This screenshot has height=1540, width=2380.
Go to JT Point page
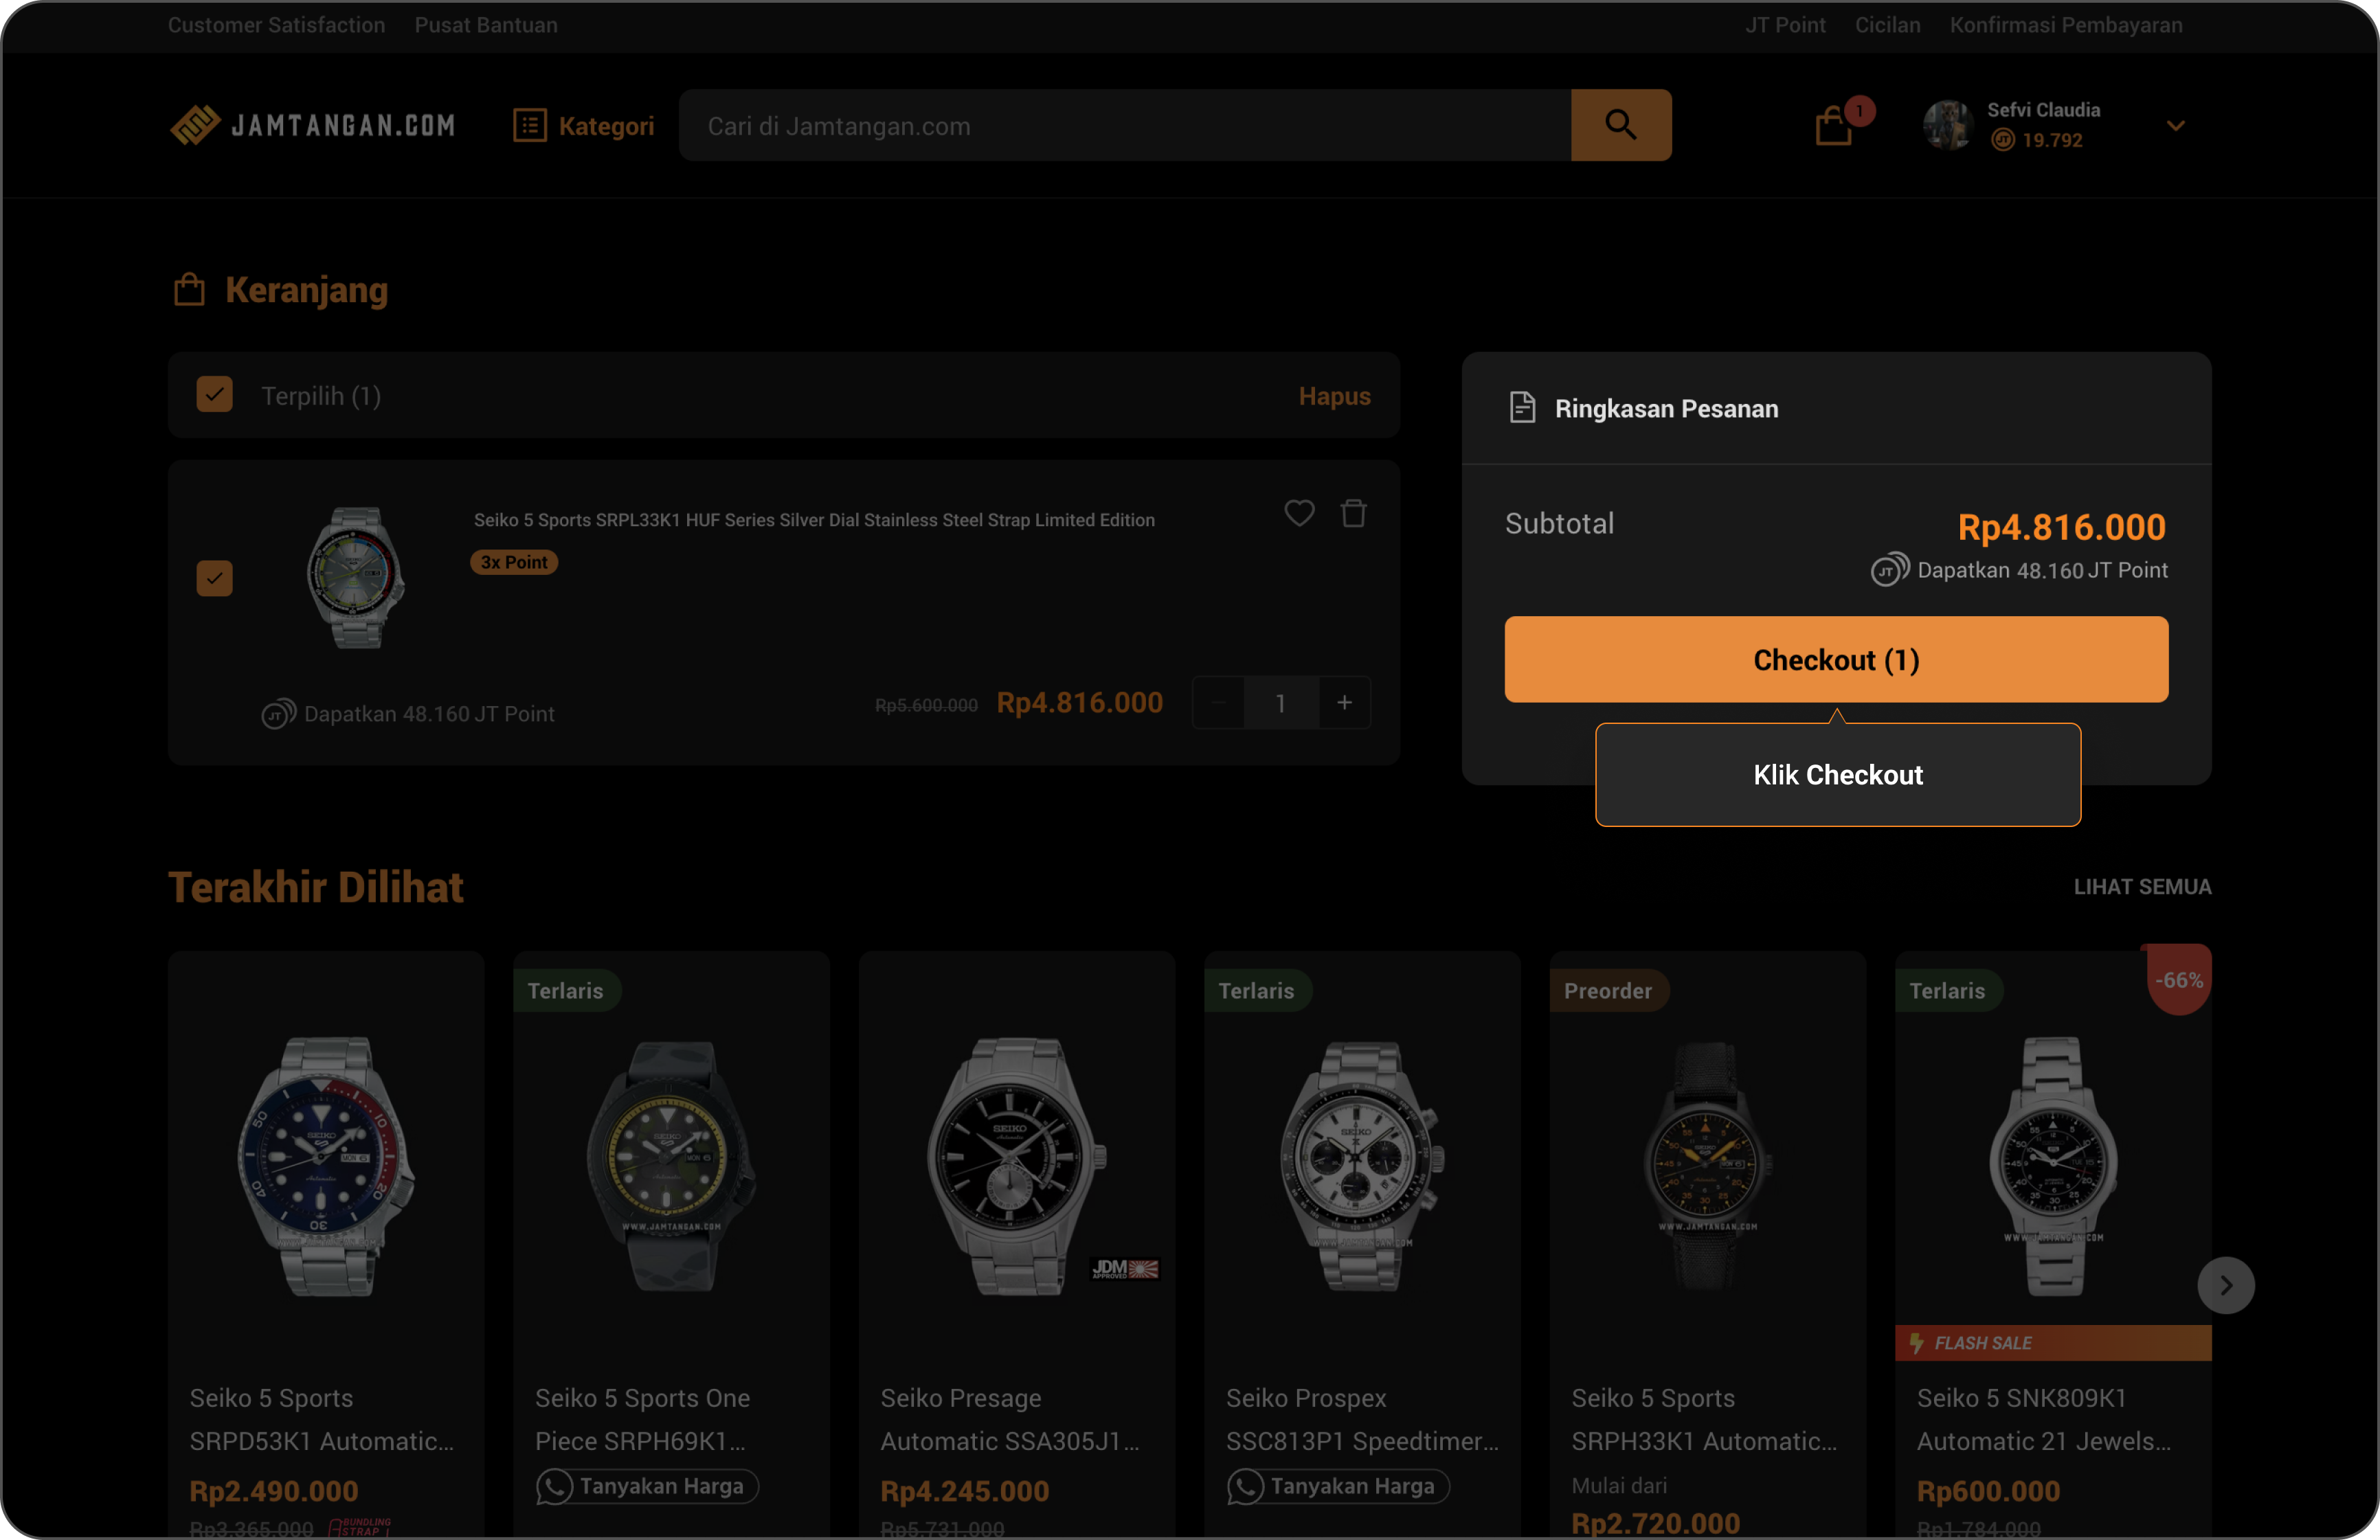tap(1785, 25)
